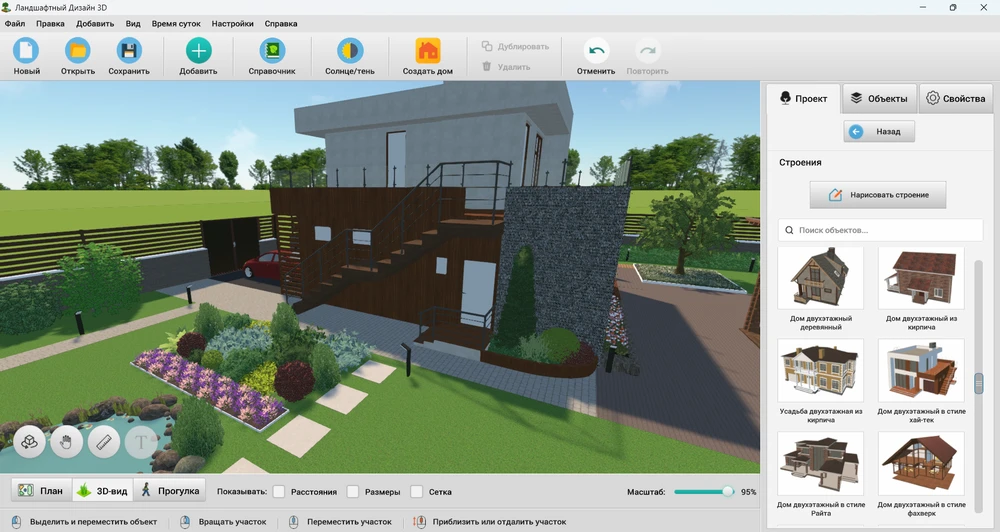The height and width of the screenshot is (532, 1000).
Task: Click the Новый (New) project icon
Action: coord(27,51)
